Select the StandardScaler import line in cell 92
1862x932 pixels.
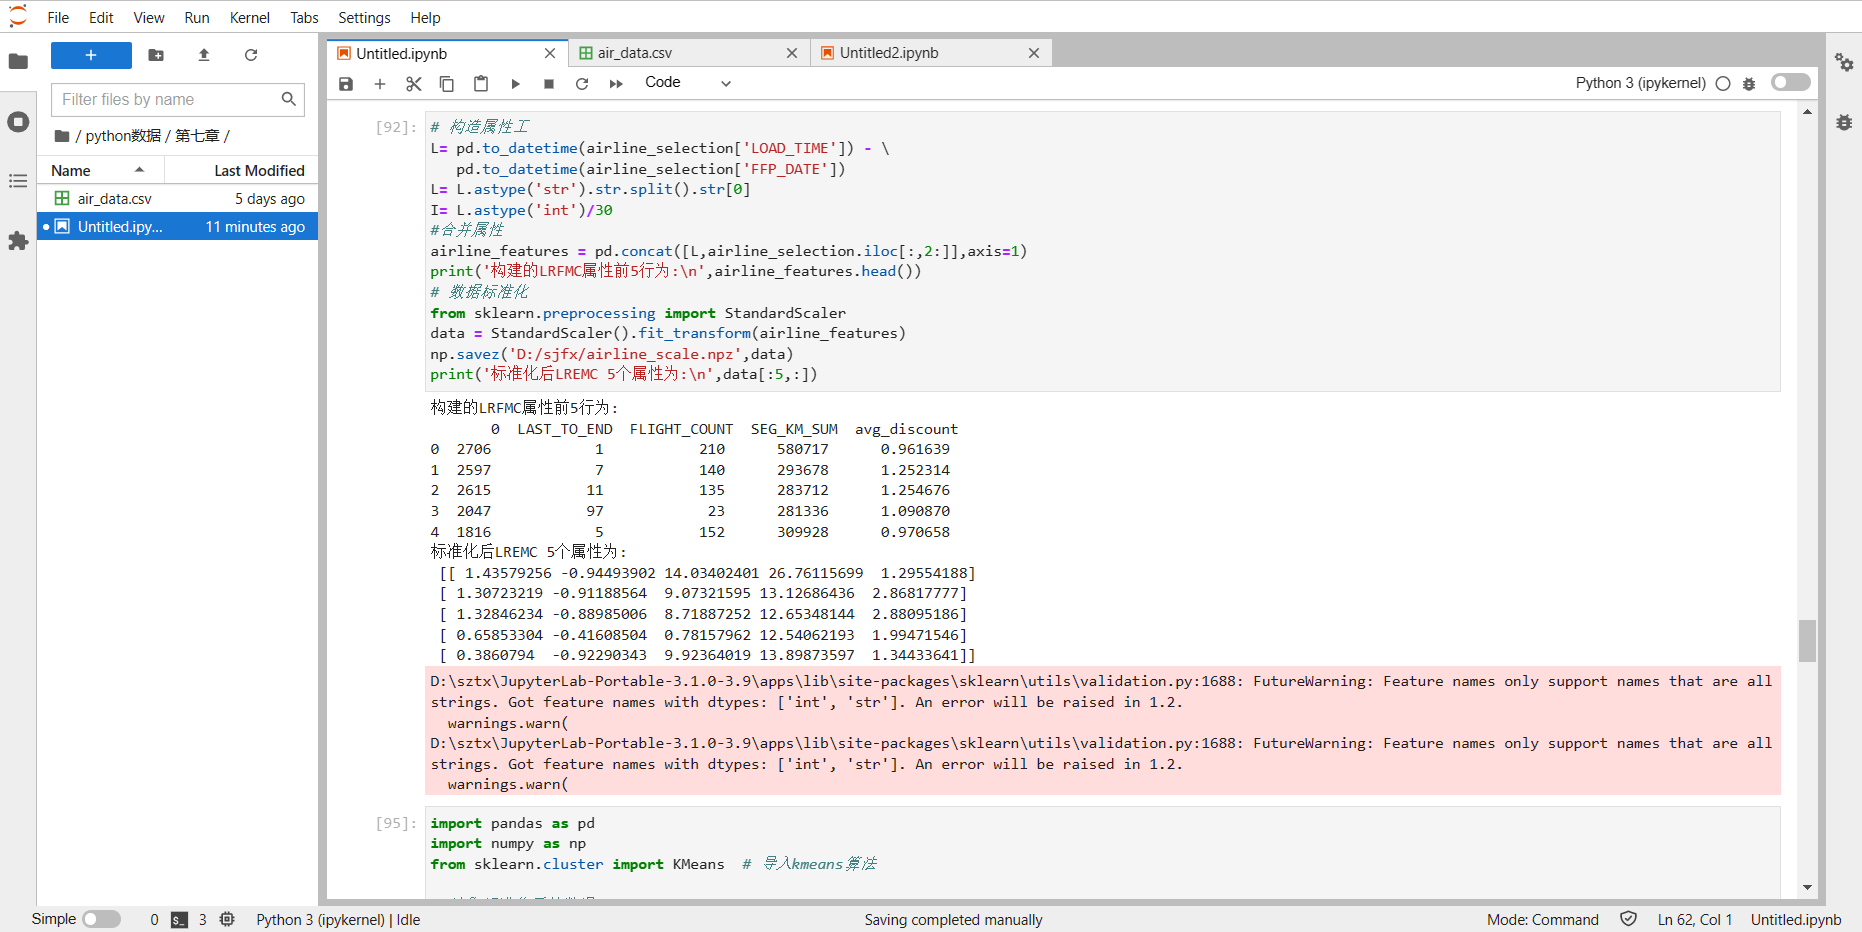tap(638, 313)
